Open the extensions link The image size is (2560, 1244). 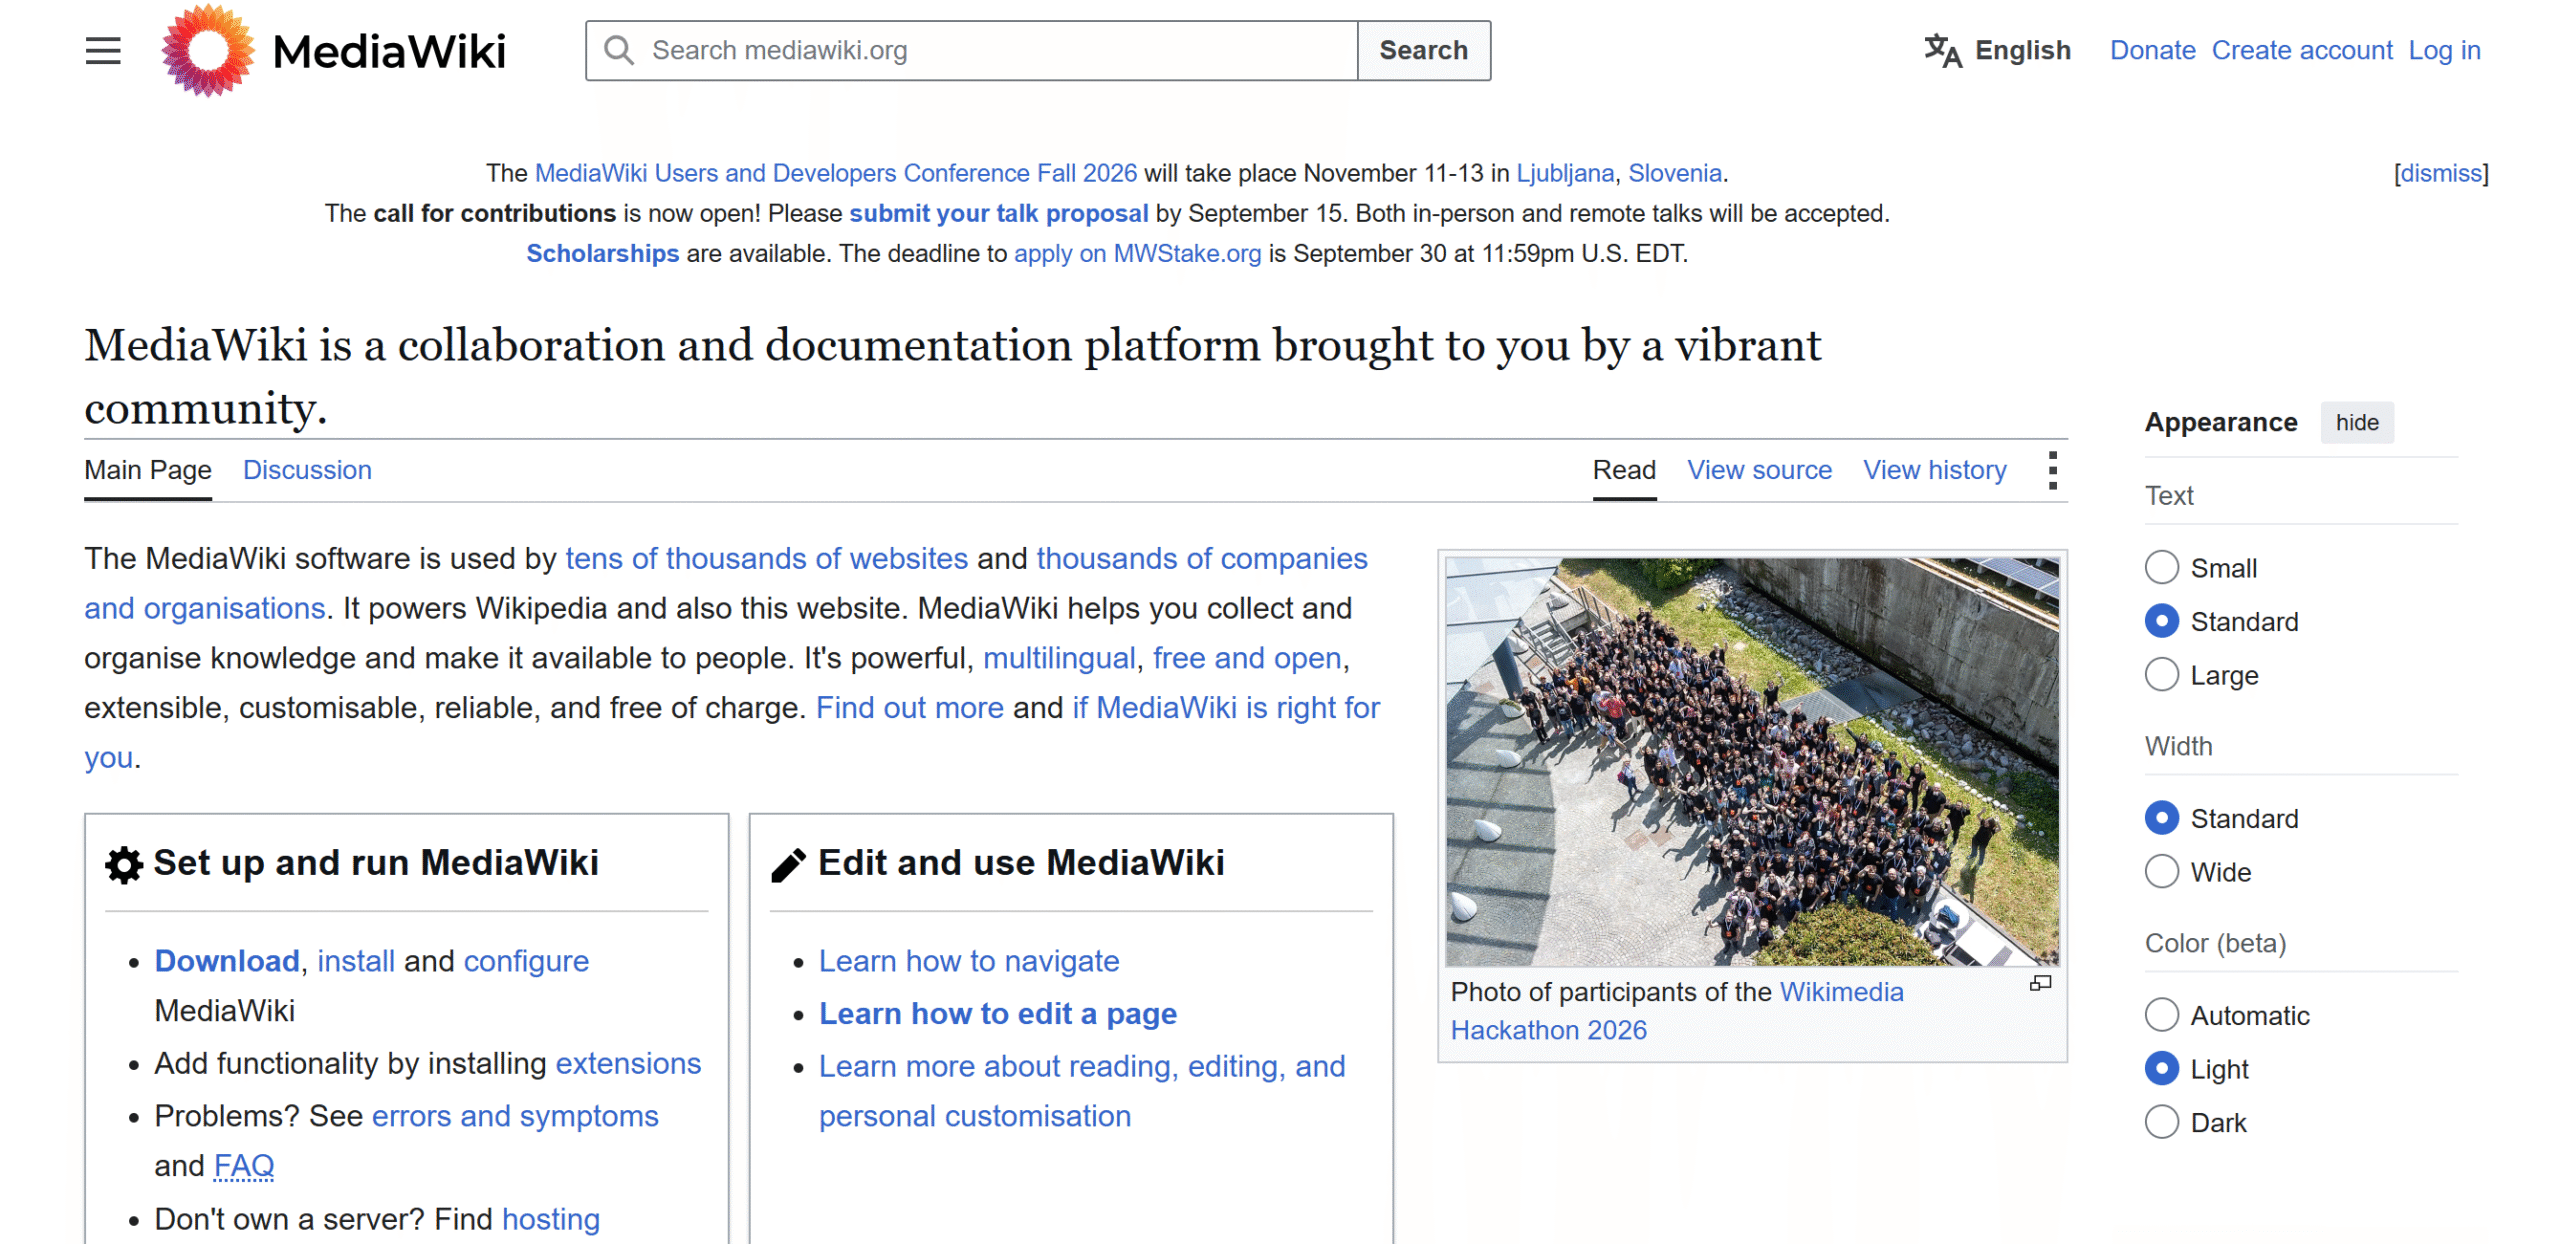627,1064
